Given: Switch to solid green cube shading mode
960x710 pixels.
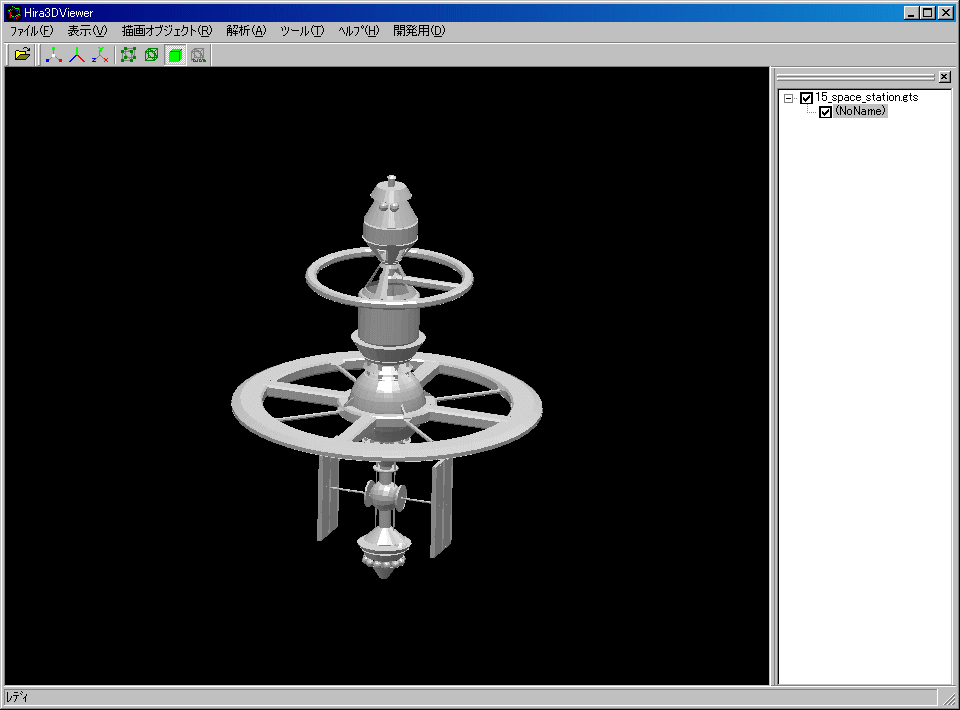Looking at the screenshot, I should tap(175, 55).
